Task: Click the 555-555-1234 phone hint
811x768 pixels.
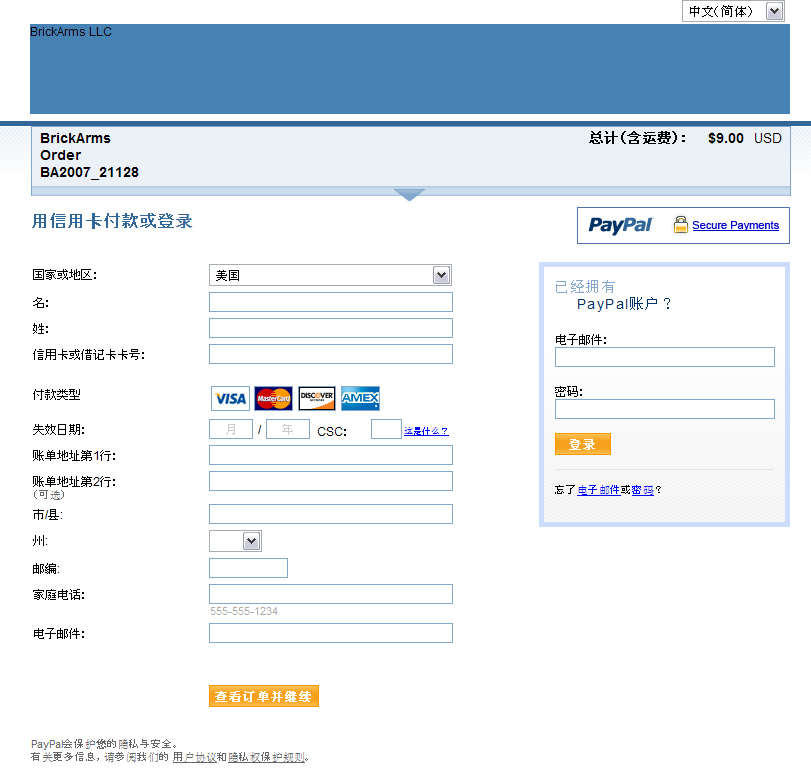Action: (244, 611)
